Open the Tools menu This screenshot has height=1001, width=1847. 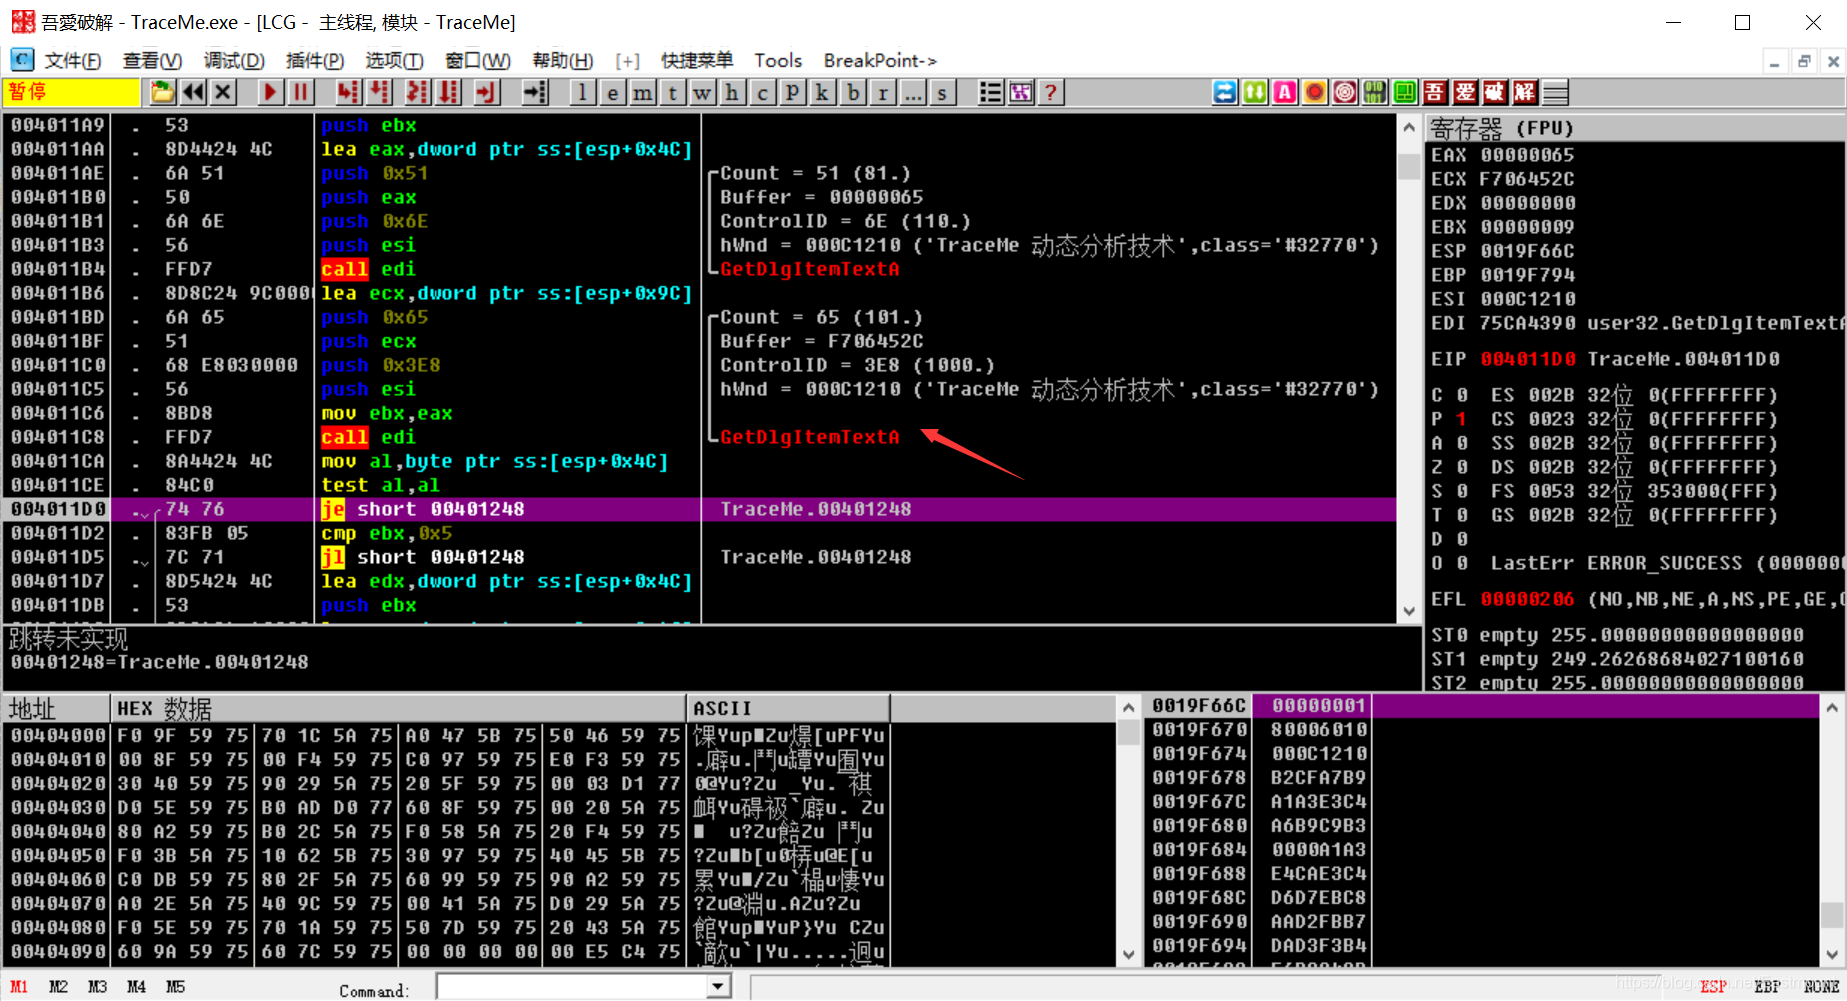tap(778, 61)
